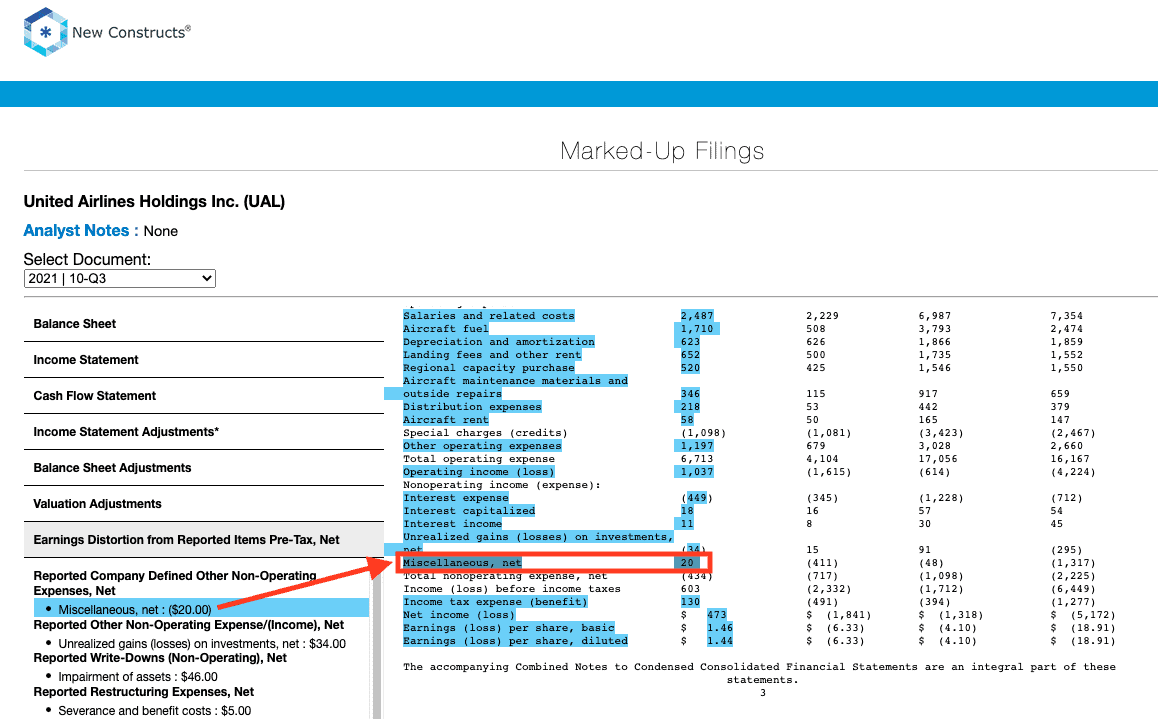Viewport: 1158px width, 719px height.
Task: Click United Airlines Holdings Inc. (UAL) title
Action: [154, 202]
